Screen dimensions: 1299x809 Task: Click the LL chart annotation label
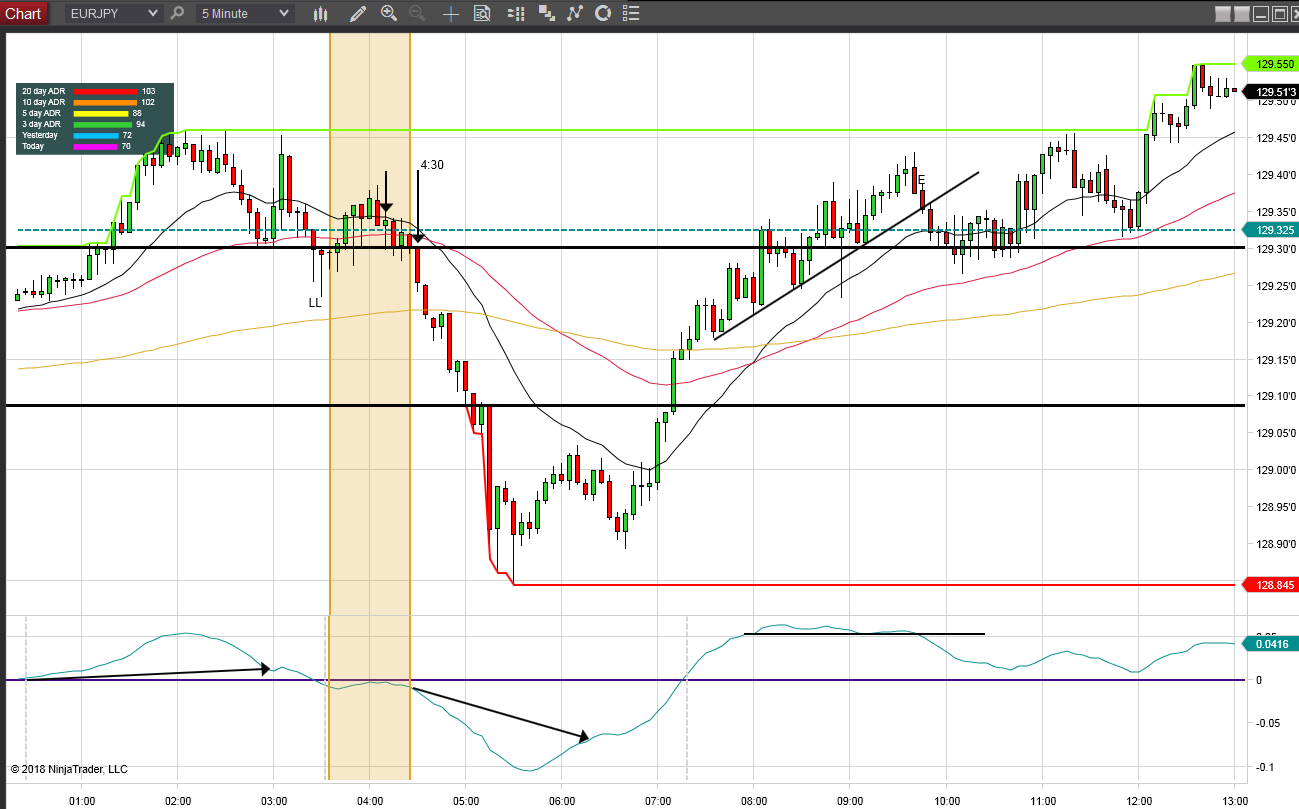(315, 302)
